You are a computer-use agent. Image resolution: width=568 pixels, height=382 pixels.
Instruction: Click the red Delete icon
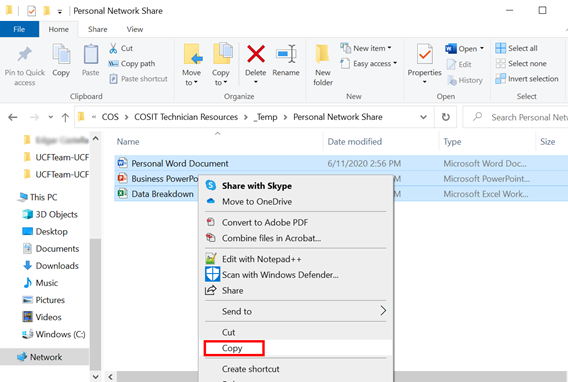pyautogui.click(x=256, y=54)
